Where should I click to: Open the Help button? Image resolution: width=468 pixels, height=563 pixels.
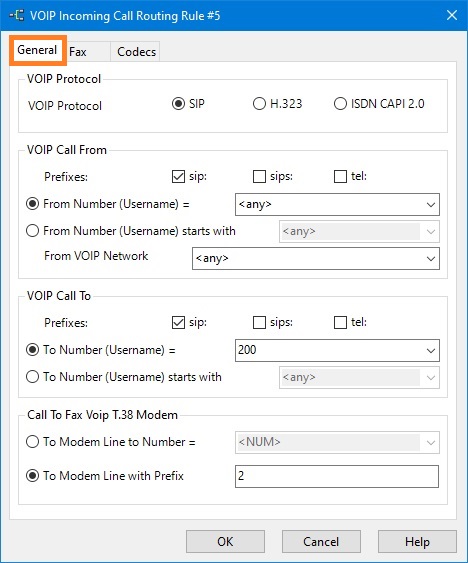coord(417,541)
